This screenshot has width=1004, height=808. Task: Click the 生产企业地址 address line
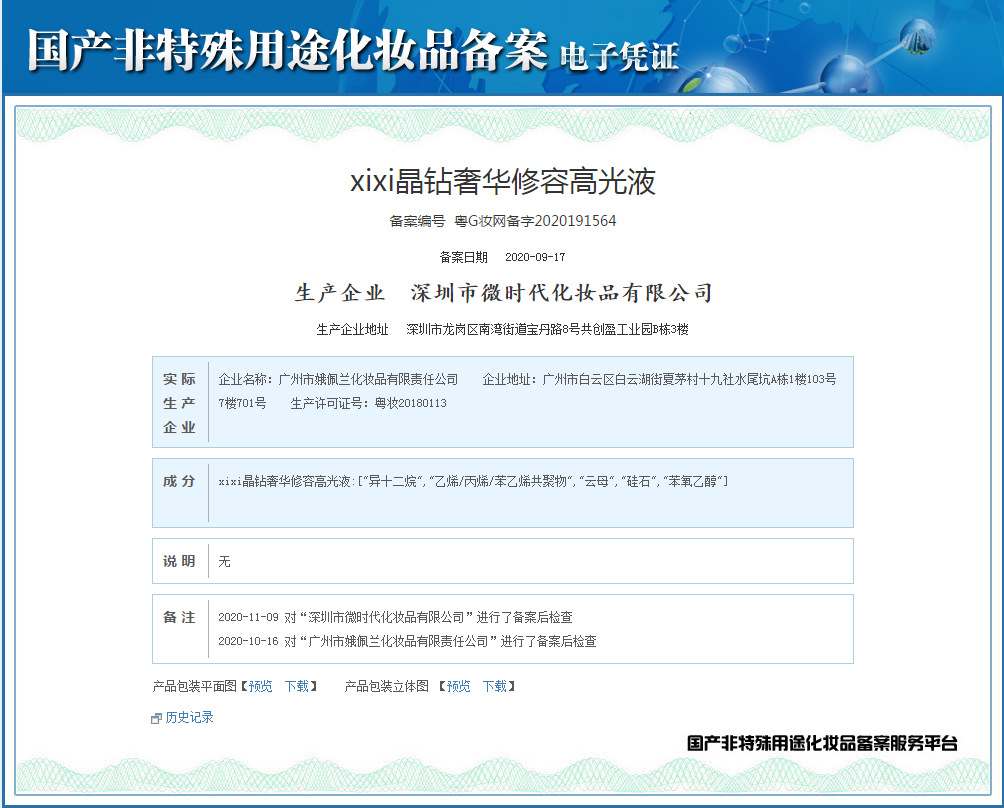coord(503,329)
